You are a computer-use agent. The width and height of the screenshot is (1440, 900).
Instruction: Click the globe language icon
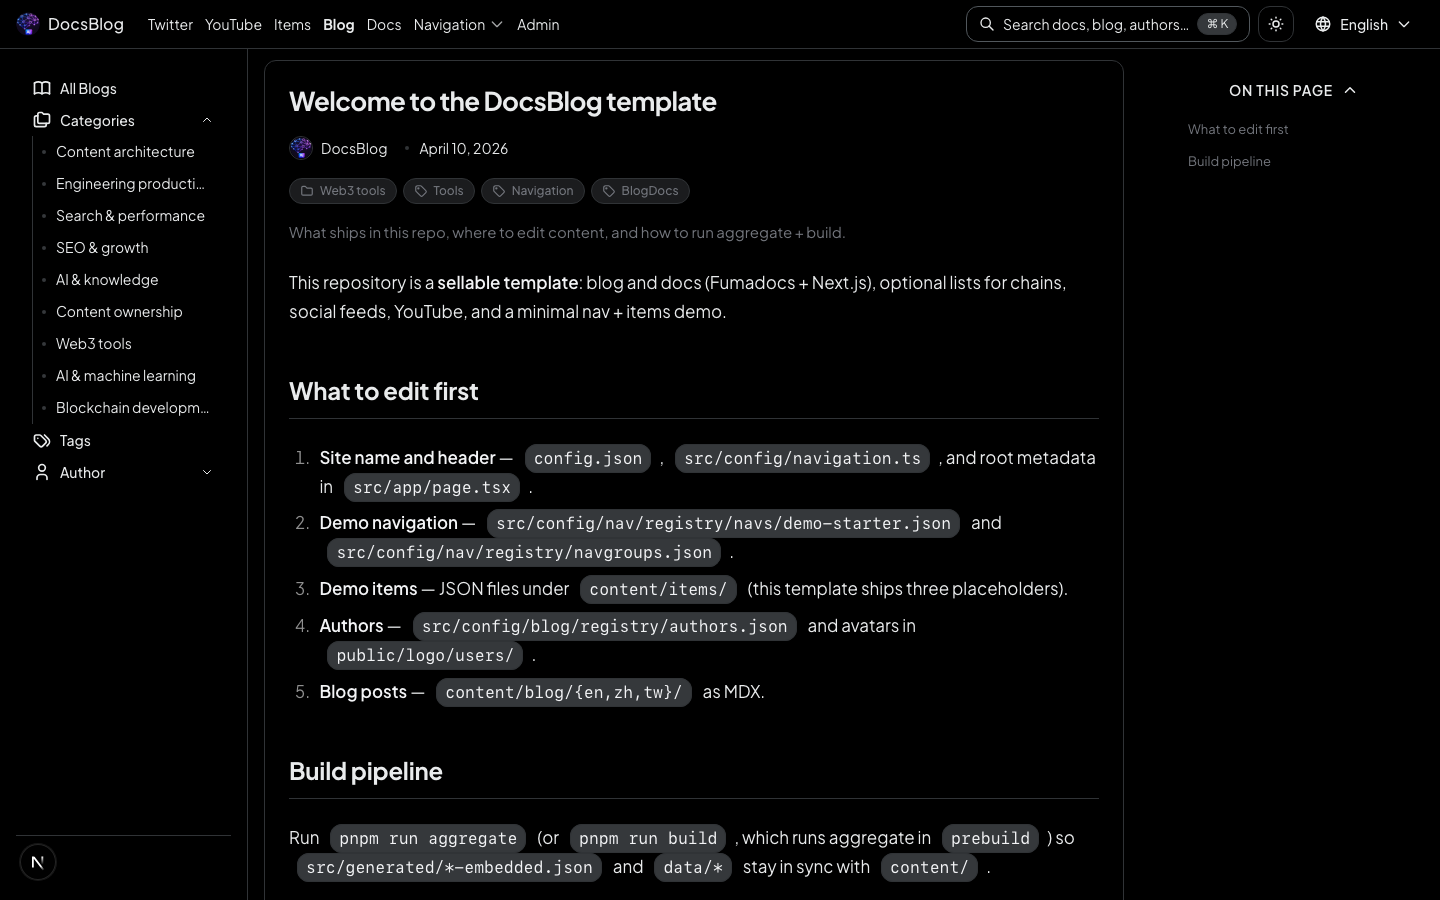pos(1323,24)
